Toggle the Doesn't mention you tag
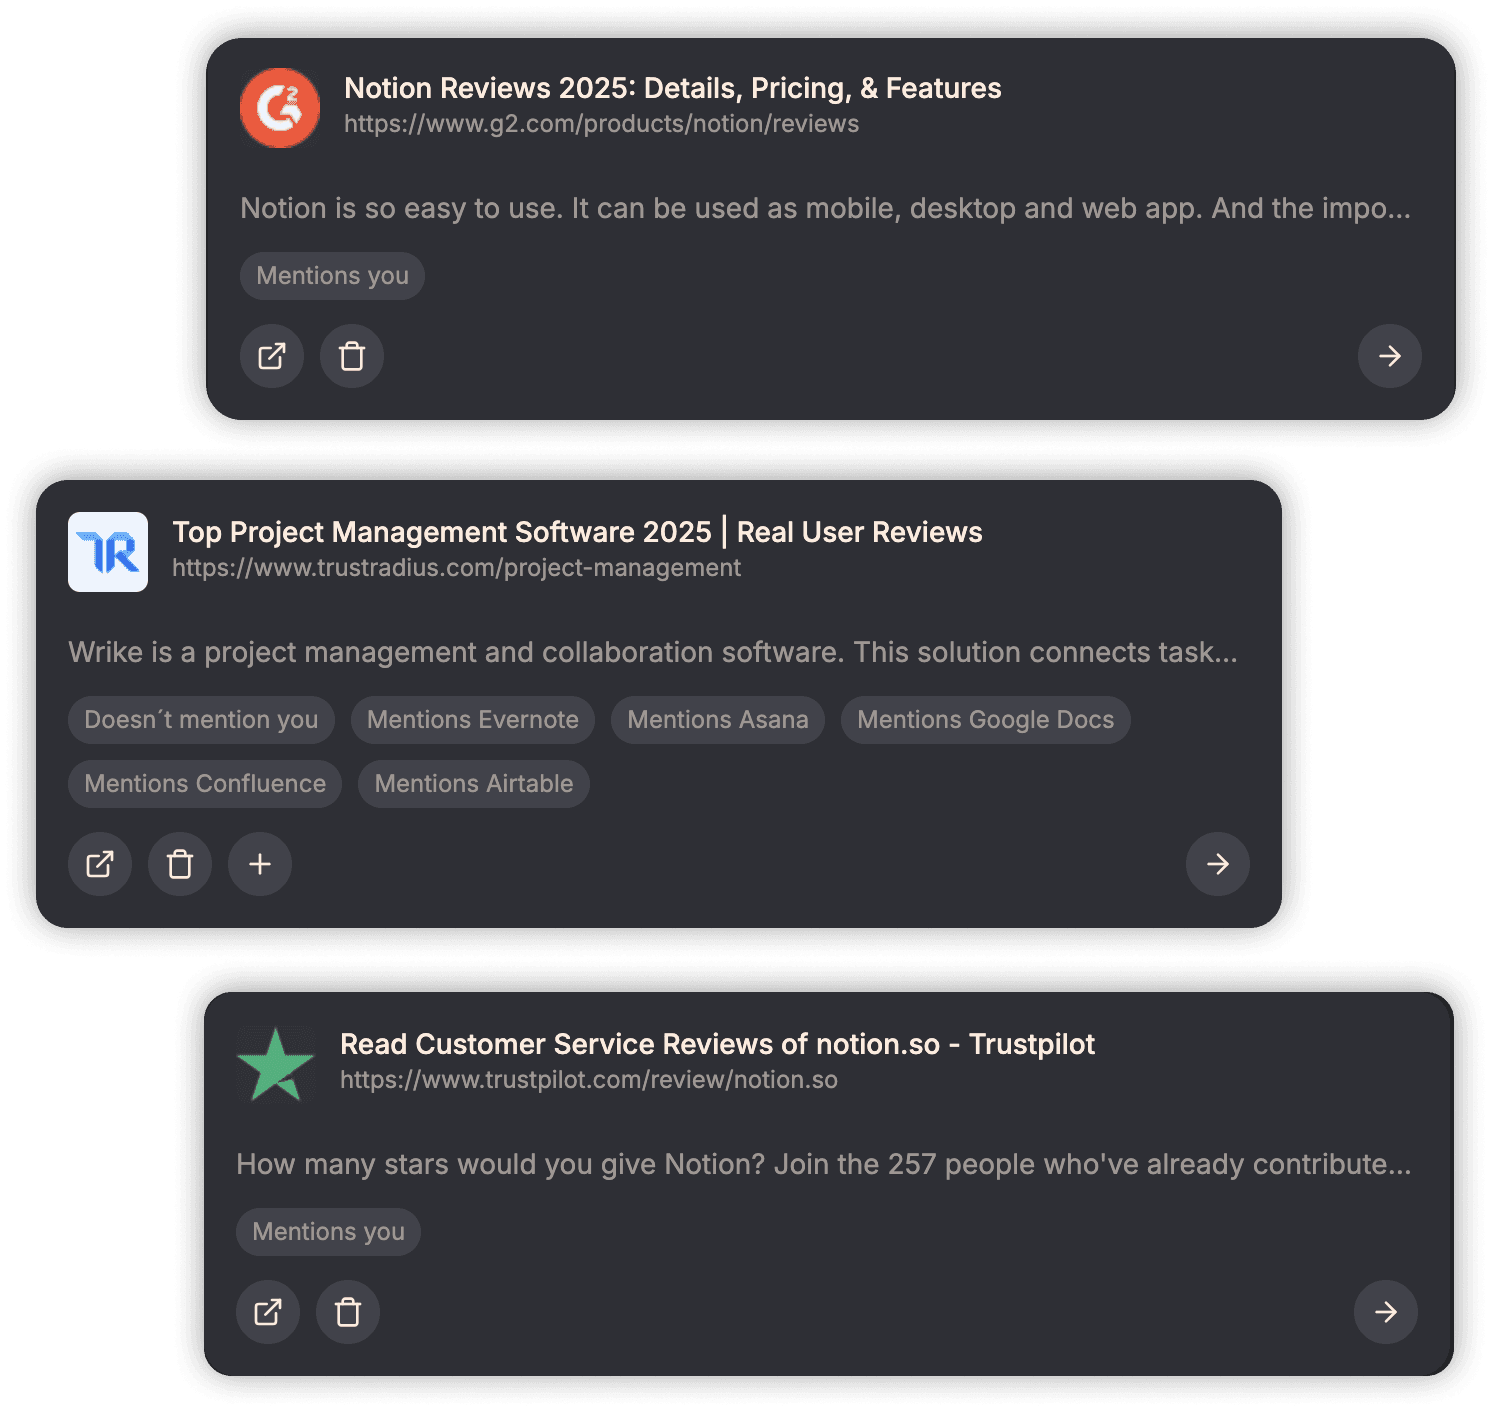 [x=201, y=719]
